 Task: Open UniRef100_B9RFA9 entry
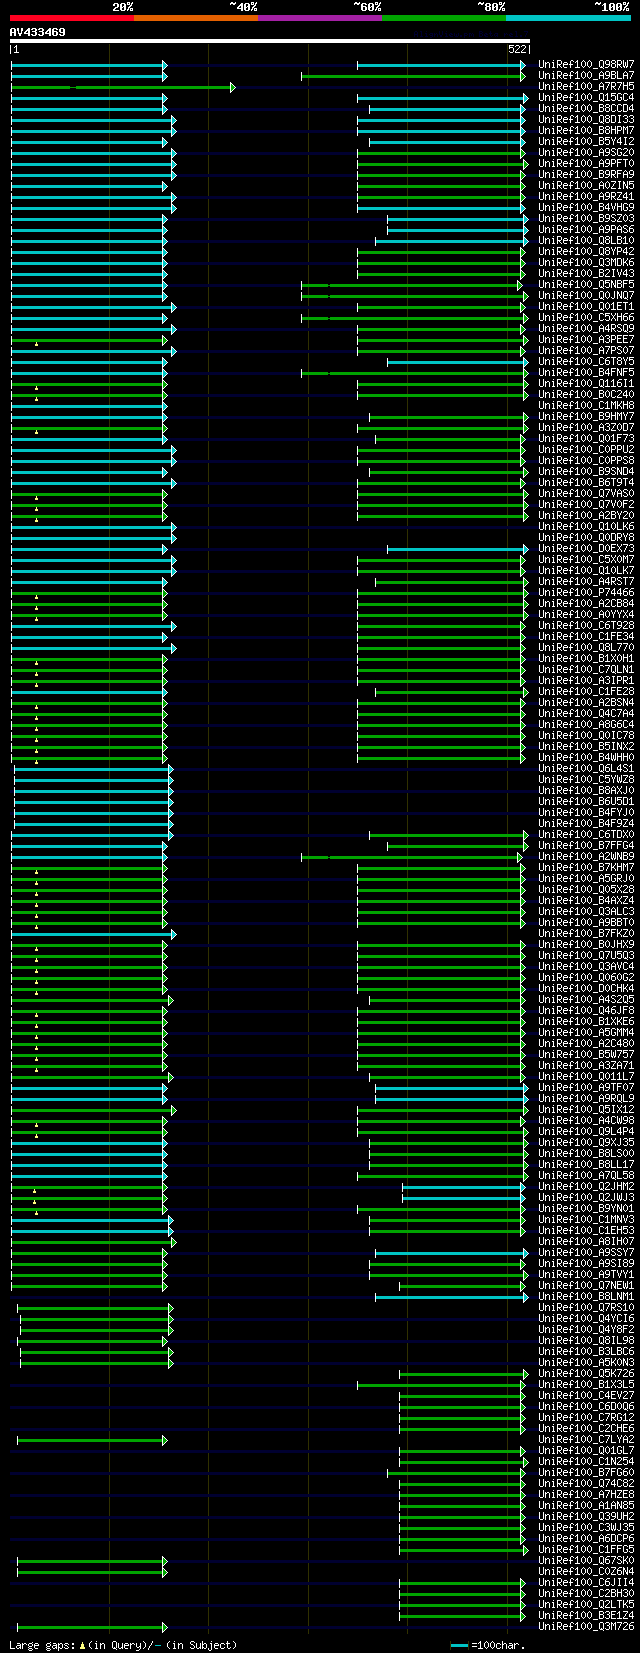[586, 174]
